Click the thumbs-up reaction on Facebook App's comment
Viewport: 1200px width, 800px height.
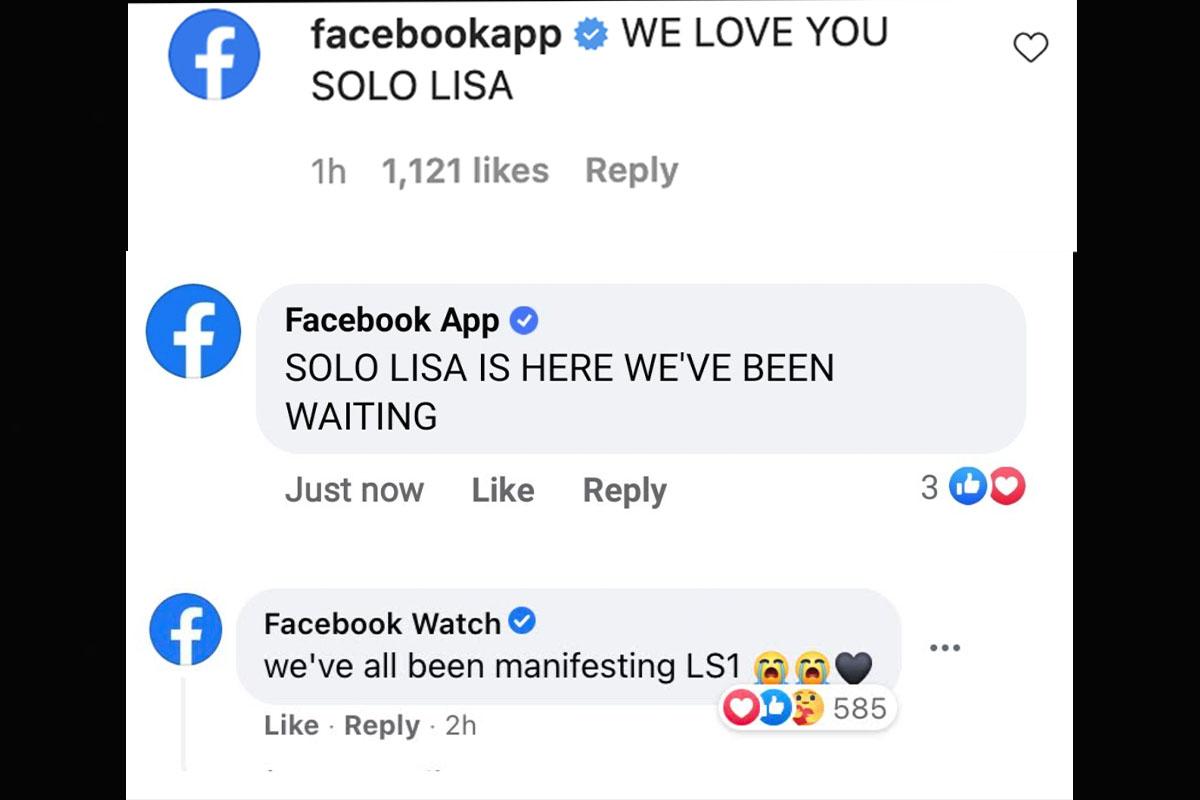(x=966, y=487)
